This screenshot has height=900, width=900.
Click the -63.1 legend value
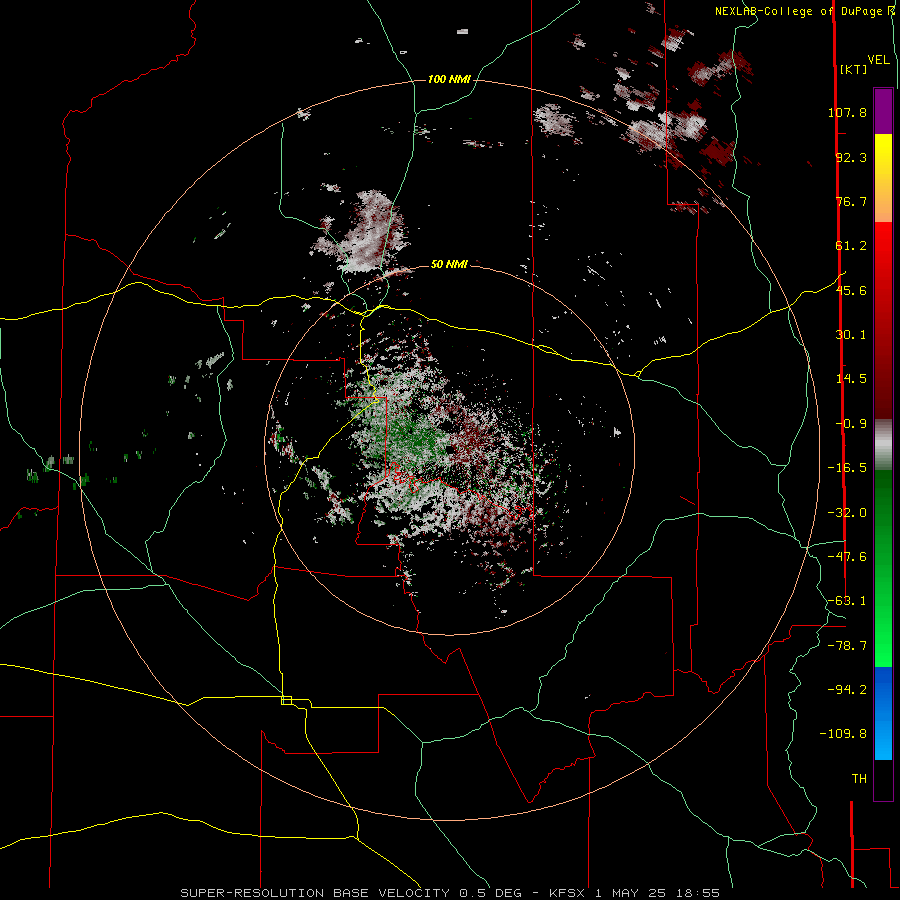847,601
